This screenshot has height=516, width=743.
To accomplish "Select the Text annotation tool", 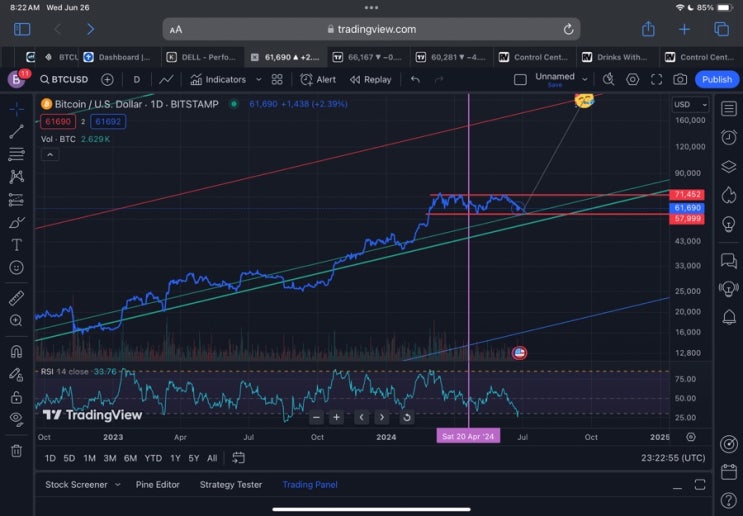I will (17, 245).
